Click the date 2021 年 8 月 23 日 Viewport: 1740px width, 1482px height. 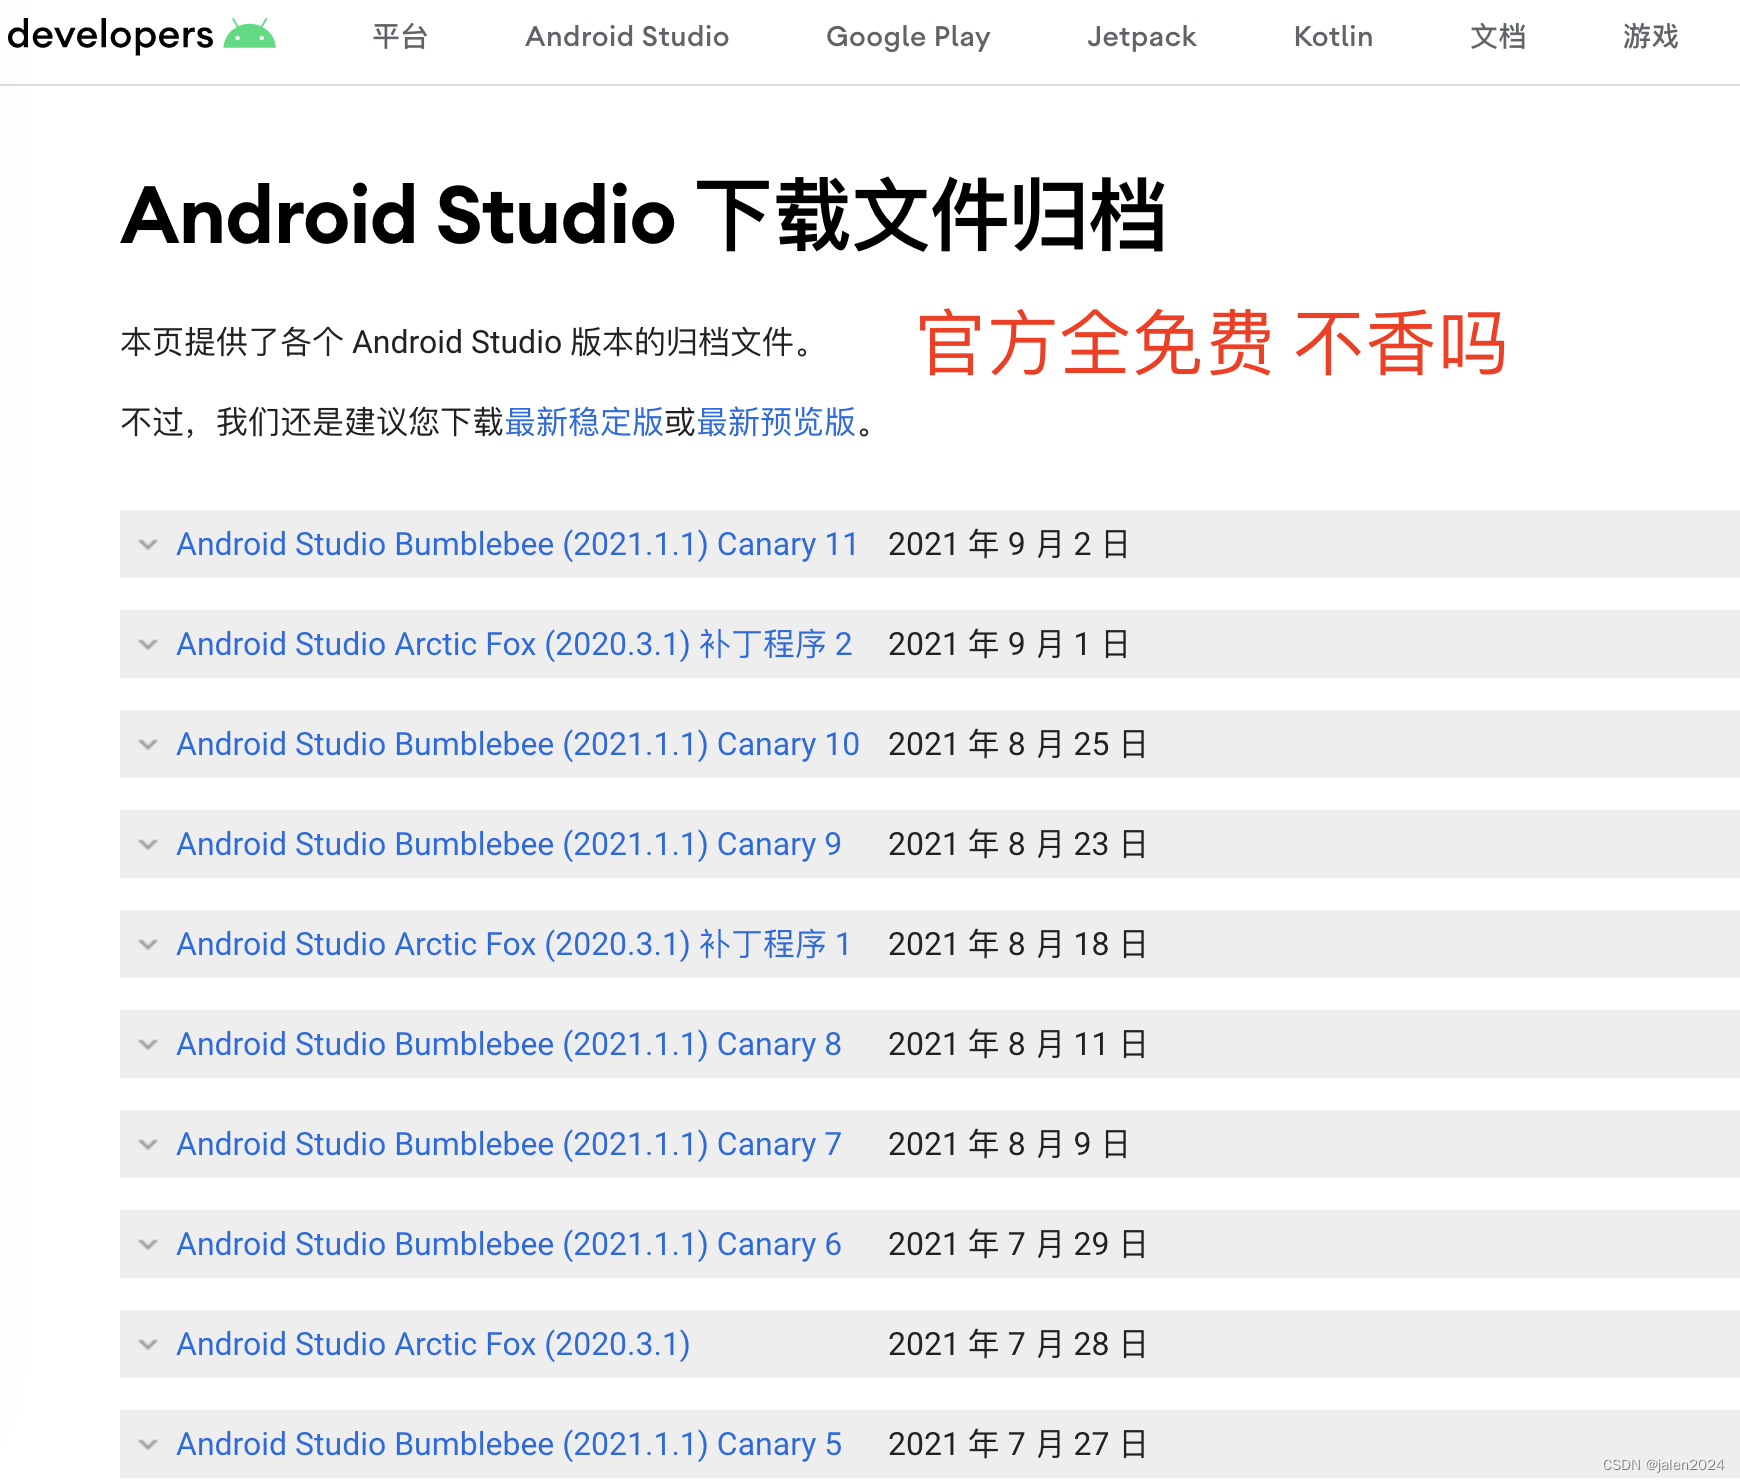[x=1018, y=844]
